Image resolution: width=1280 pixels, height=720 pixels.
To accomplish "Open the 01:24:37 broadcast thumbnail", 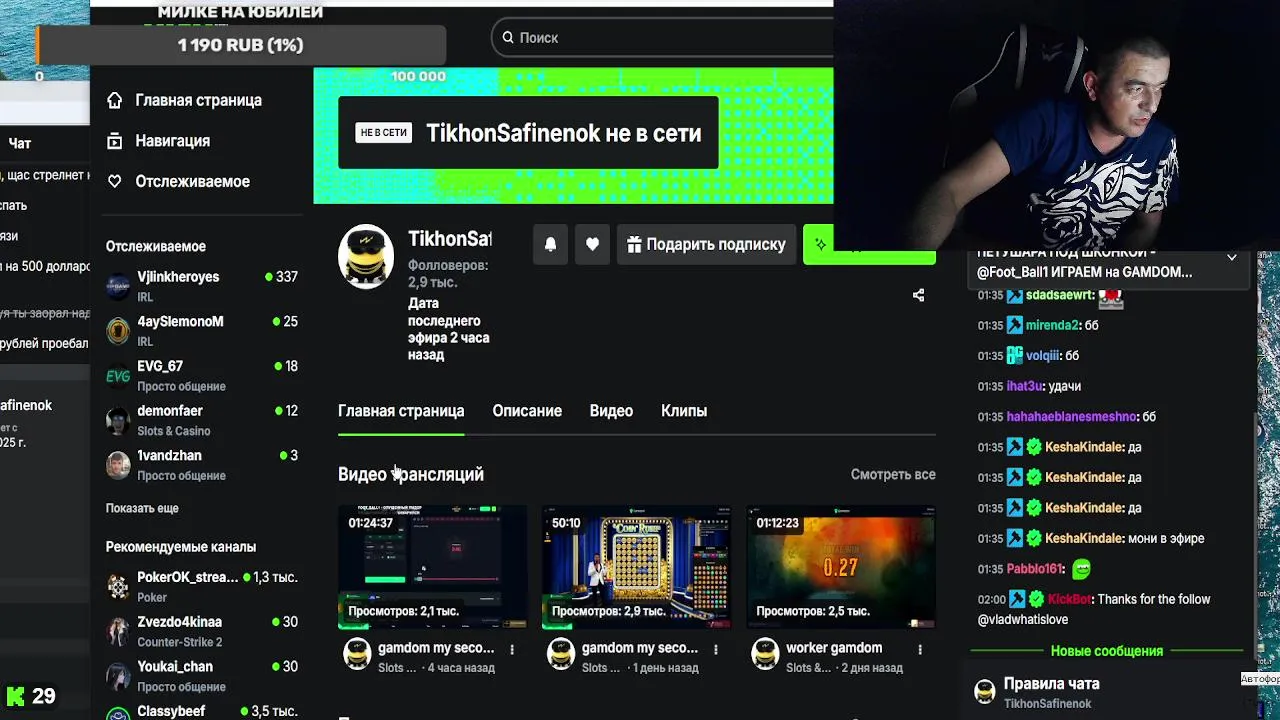I will (432, 567).
